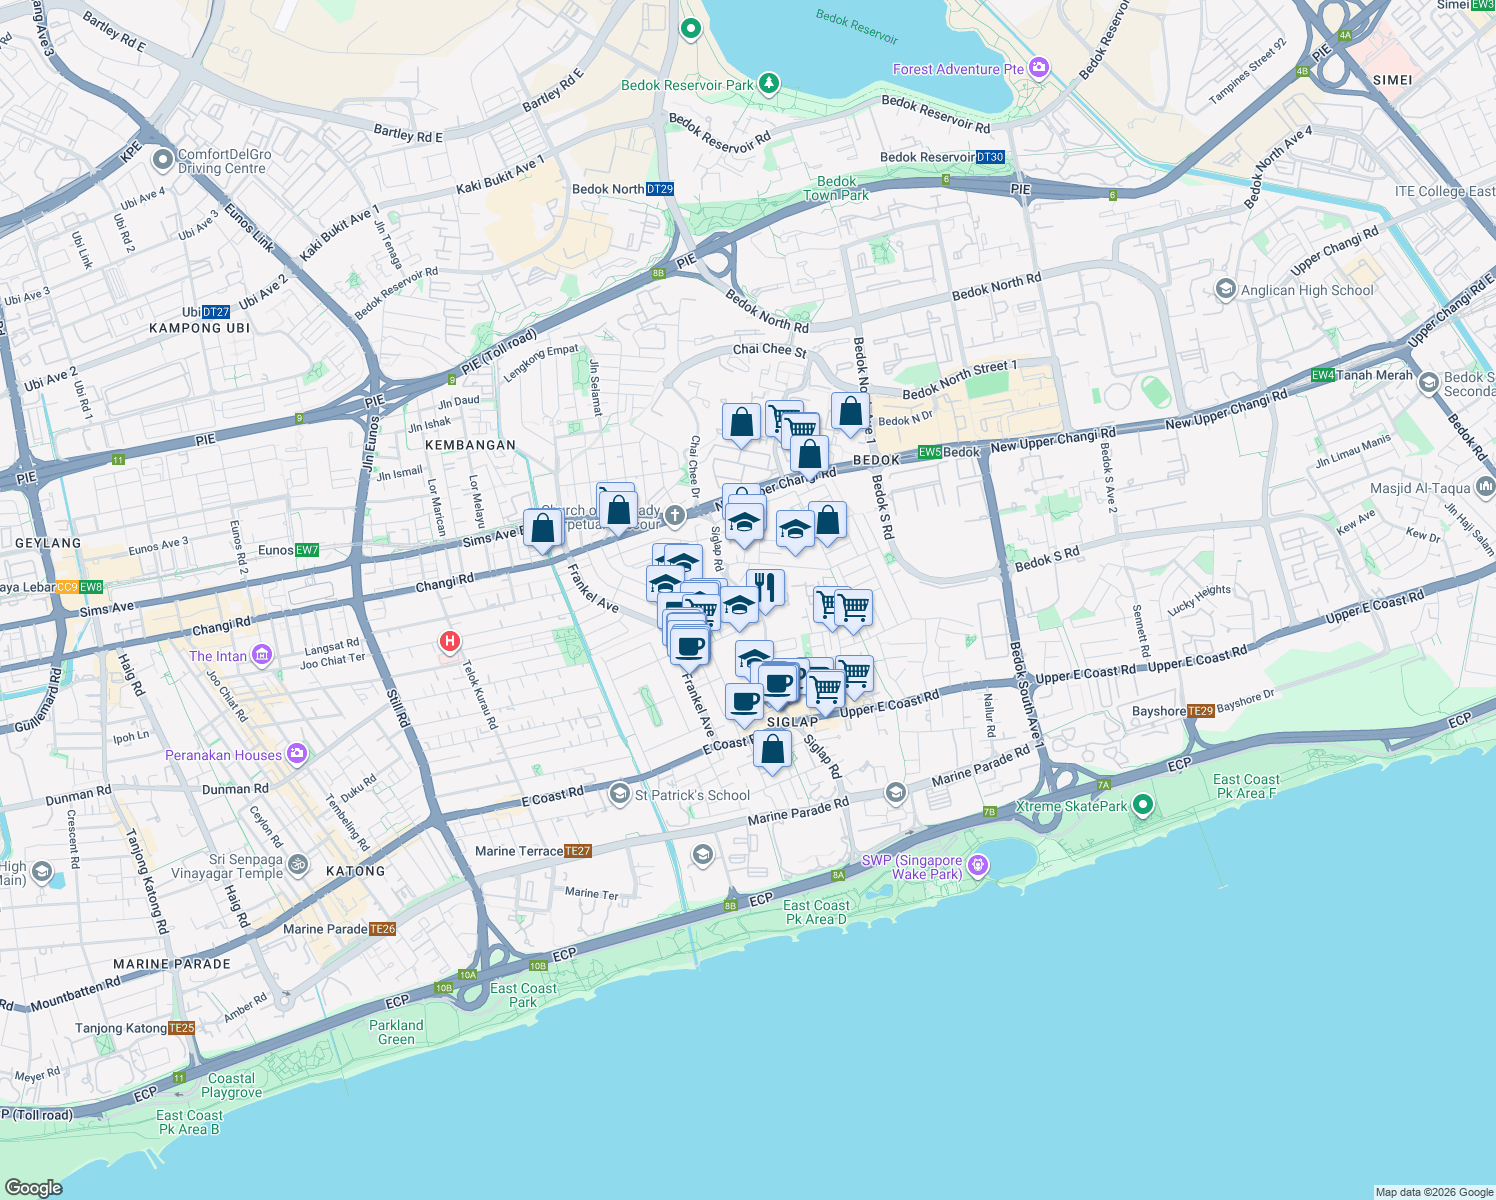Click the Sri Senpaga Vinayagar Temple icon
1496x1200 pixels.
297,864
